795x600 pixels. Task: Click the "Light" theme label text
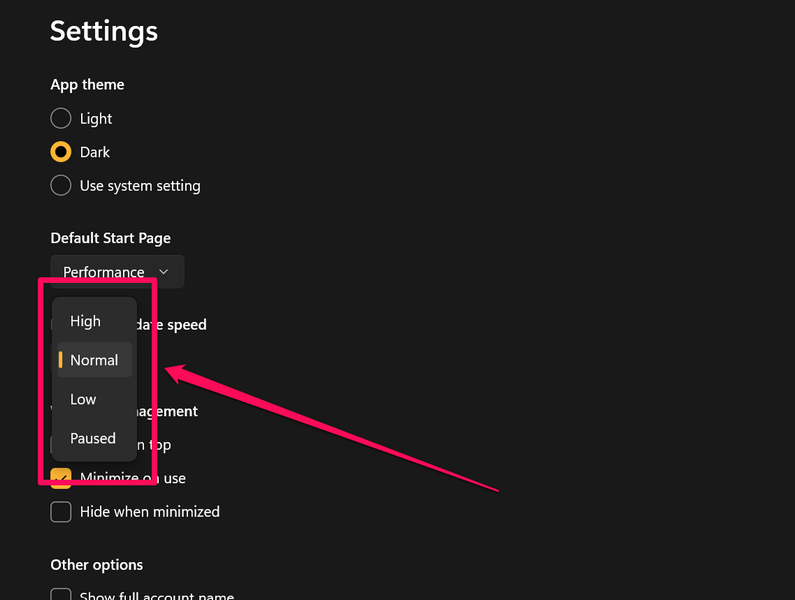96,118
